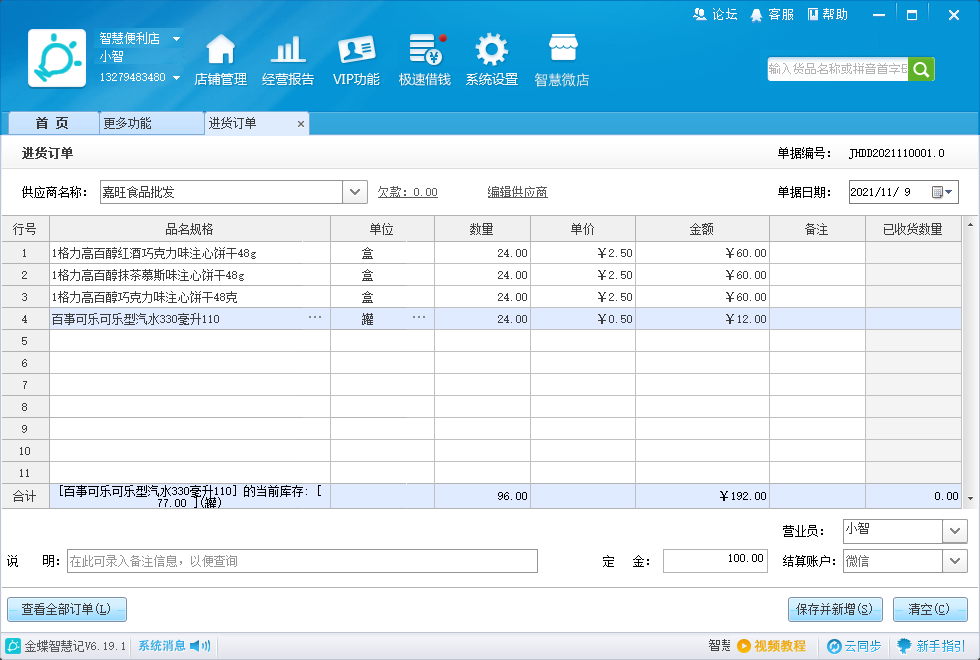Screen dimensions: 980x660
Task: Click the 单位 column header
Action: (x=382, y=229)
